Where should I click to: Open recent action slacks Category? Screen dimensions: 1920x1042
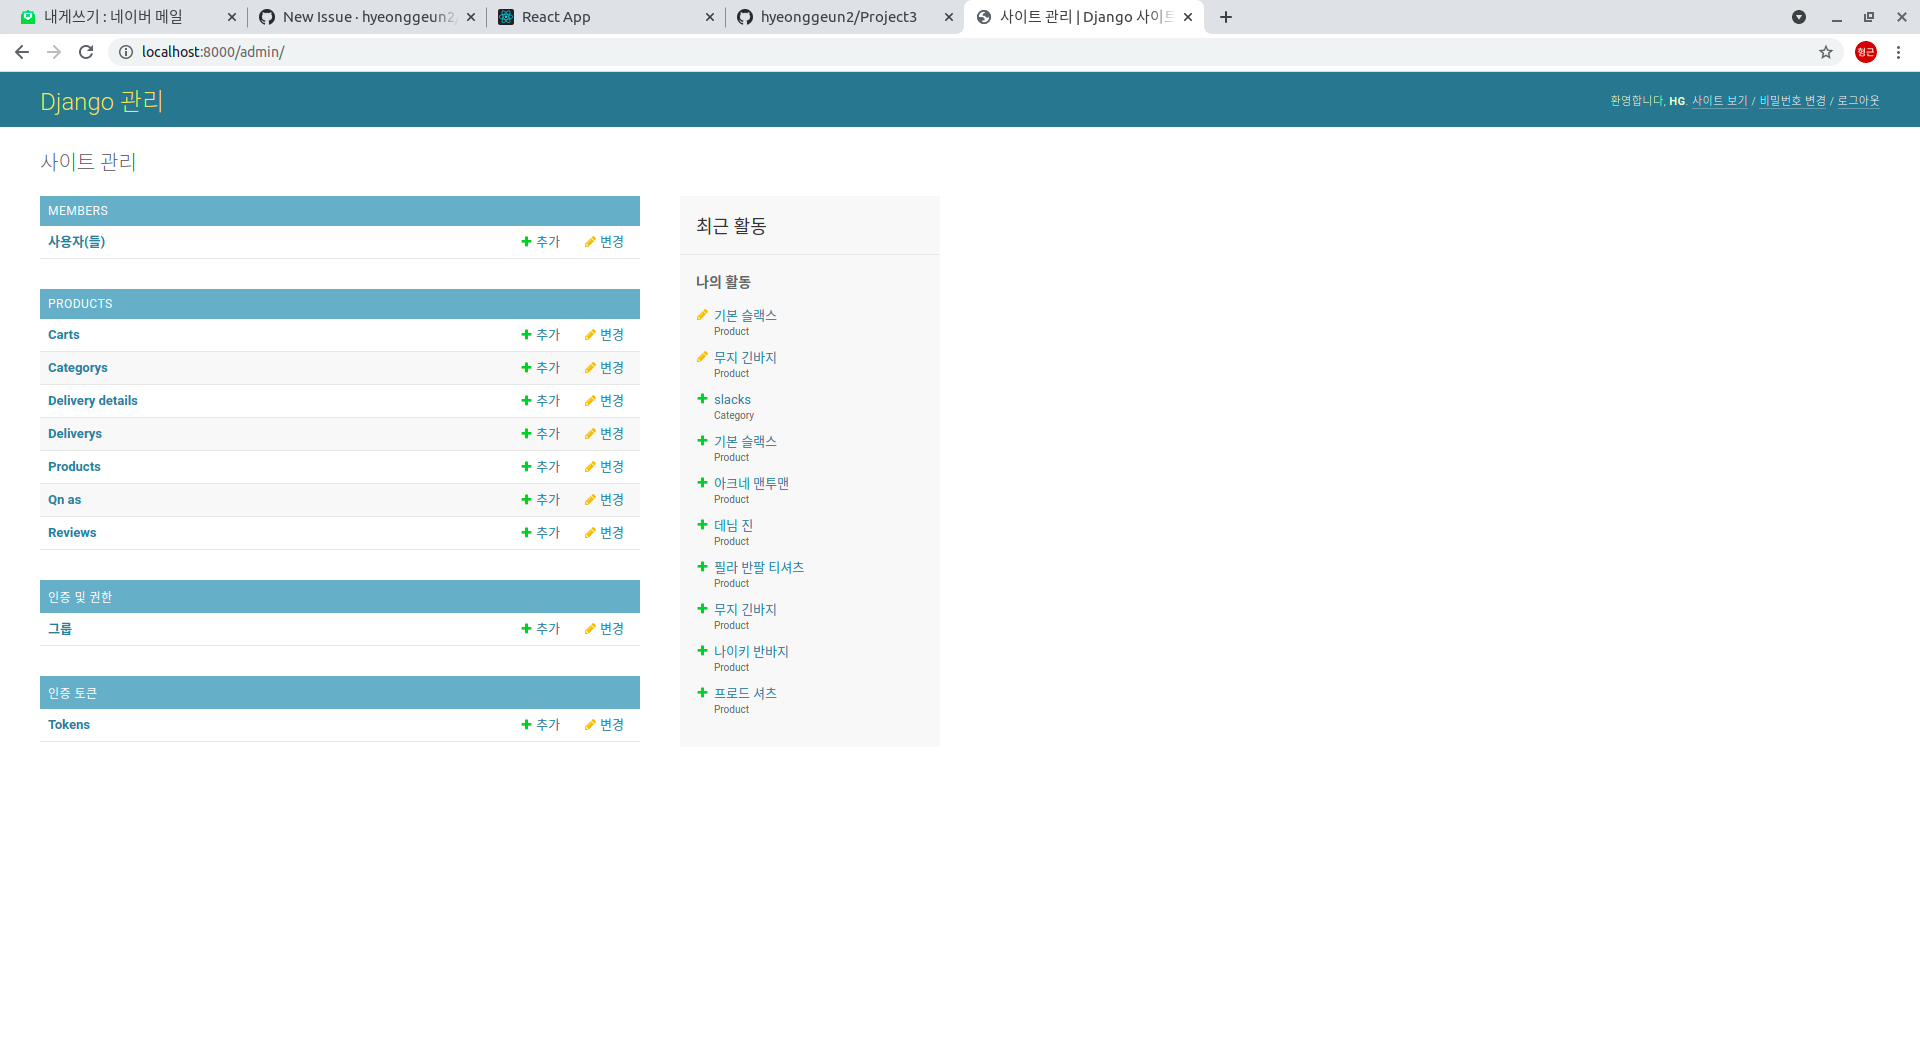point(732,400)
